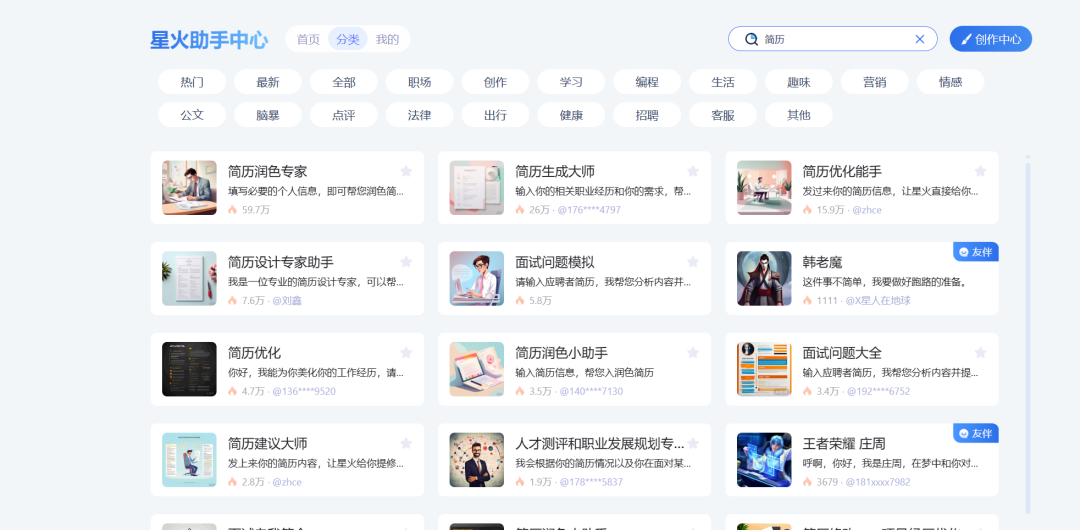Viewport: 1080px width, 530px height.
Task: Click the pen icon in 创作中心 button
Action: (966, 39)
